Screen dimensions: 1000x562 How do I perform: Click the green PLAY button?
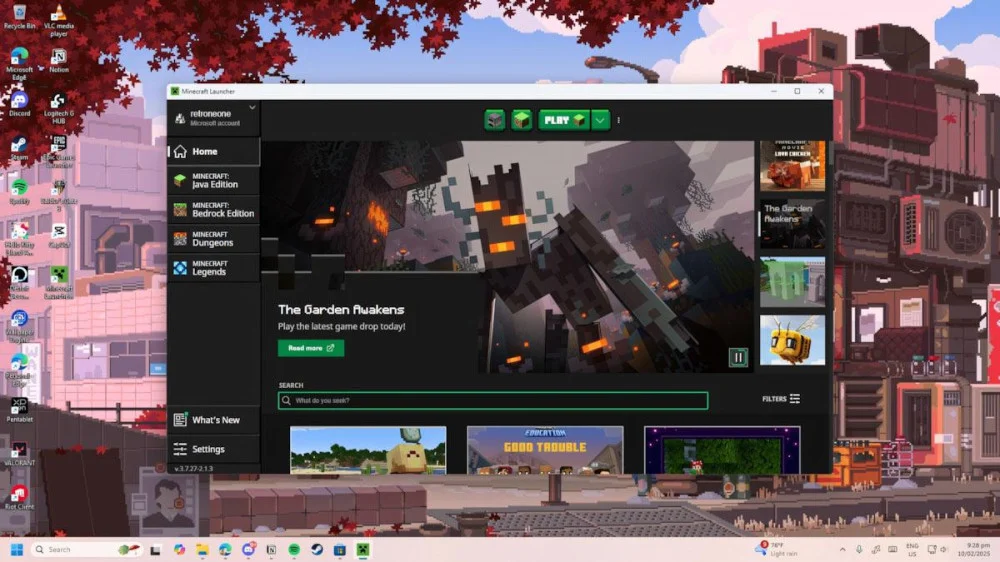(x=564, y=120)
